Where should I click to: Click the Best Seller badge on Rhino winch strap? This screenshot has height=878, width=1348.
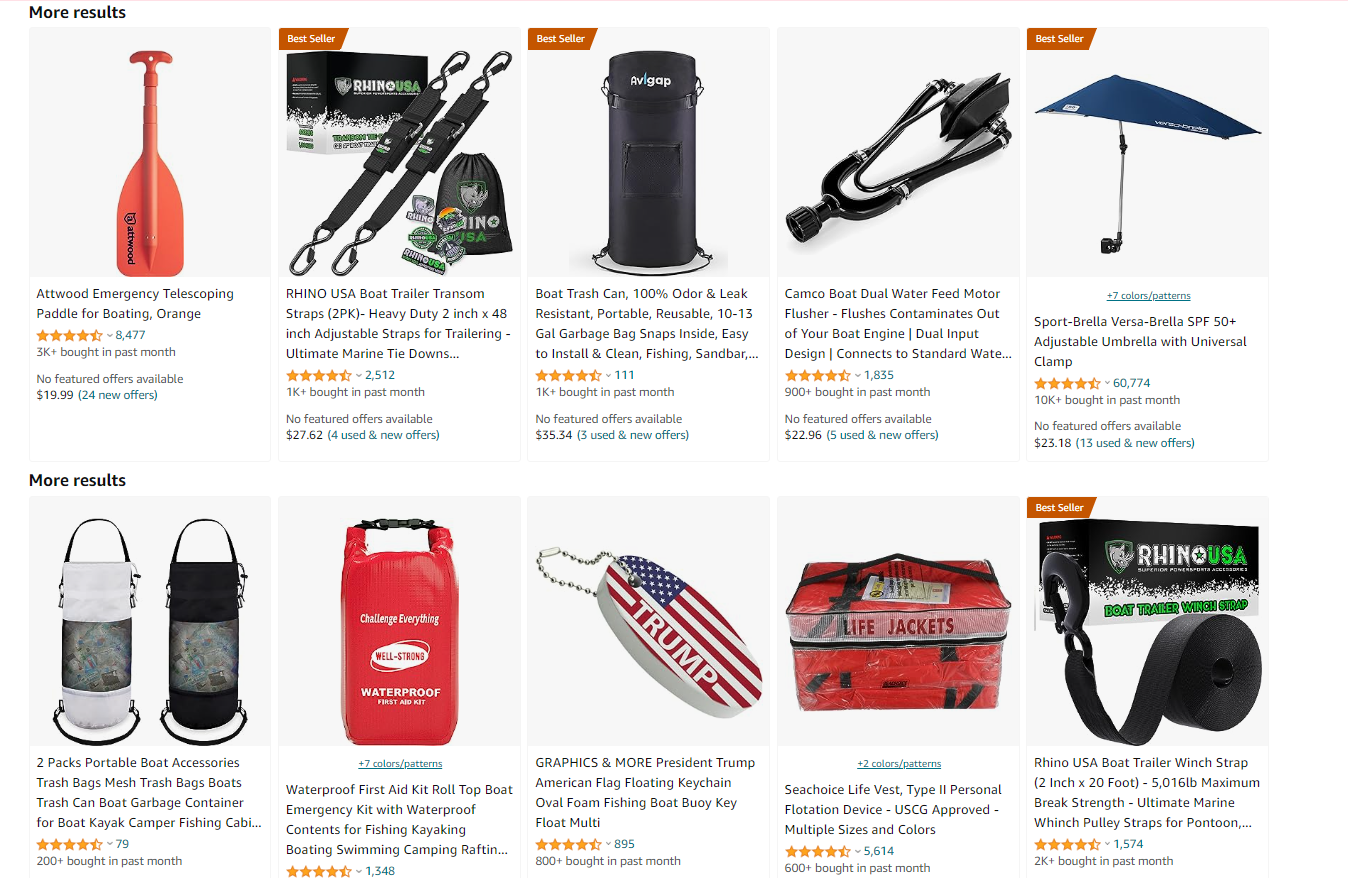click(1060, 508)
